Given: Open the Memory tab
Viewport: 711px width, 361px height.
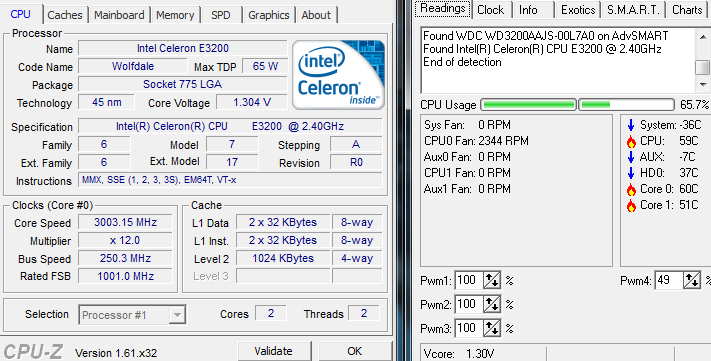Looking at the screenshot, I should pyautogui.click(x=175, y=15).
